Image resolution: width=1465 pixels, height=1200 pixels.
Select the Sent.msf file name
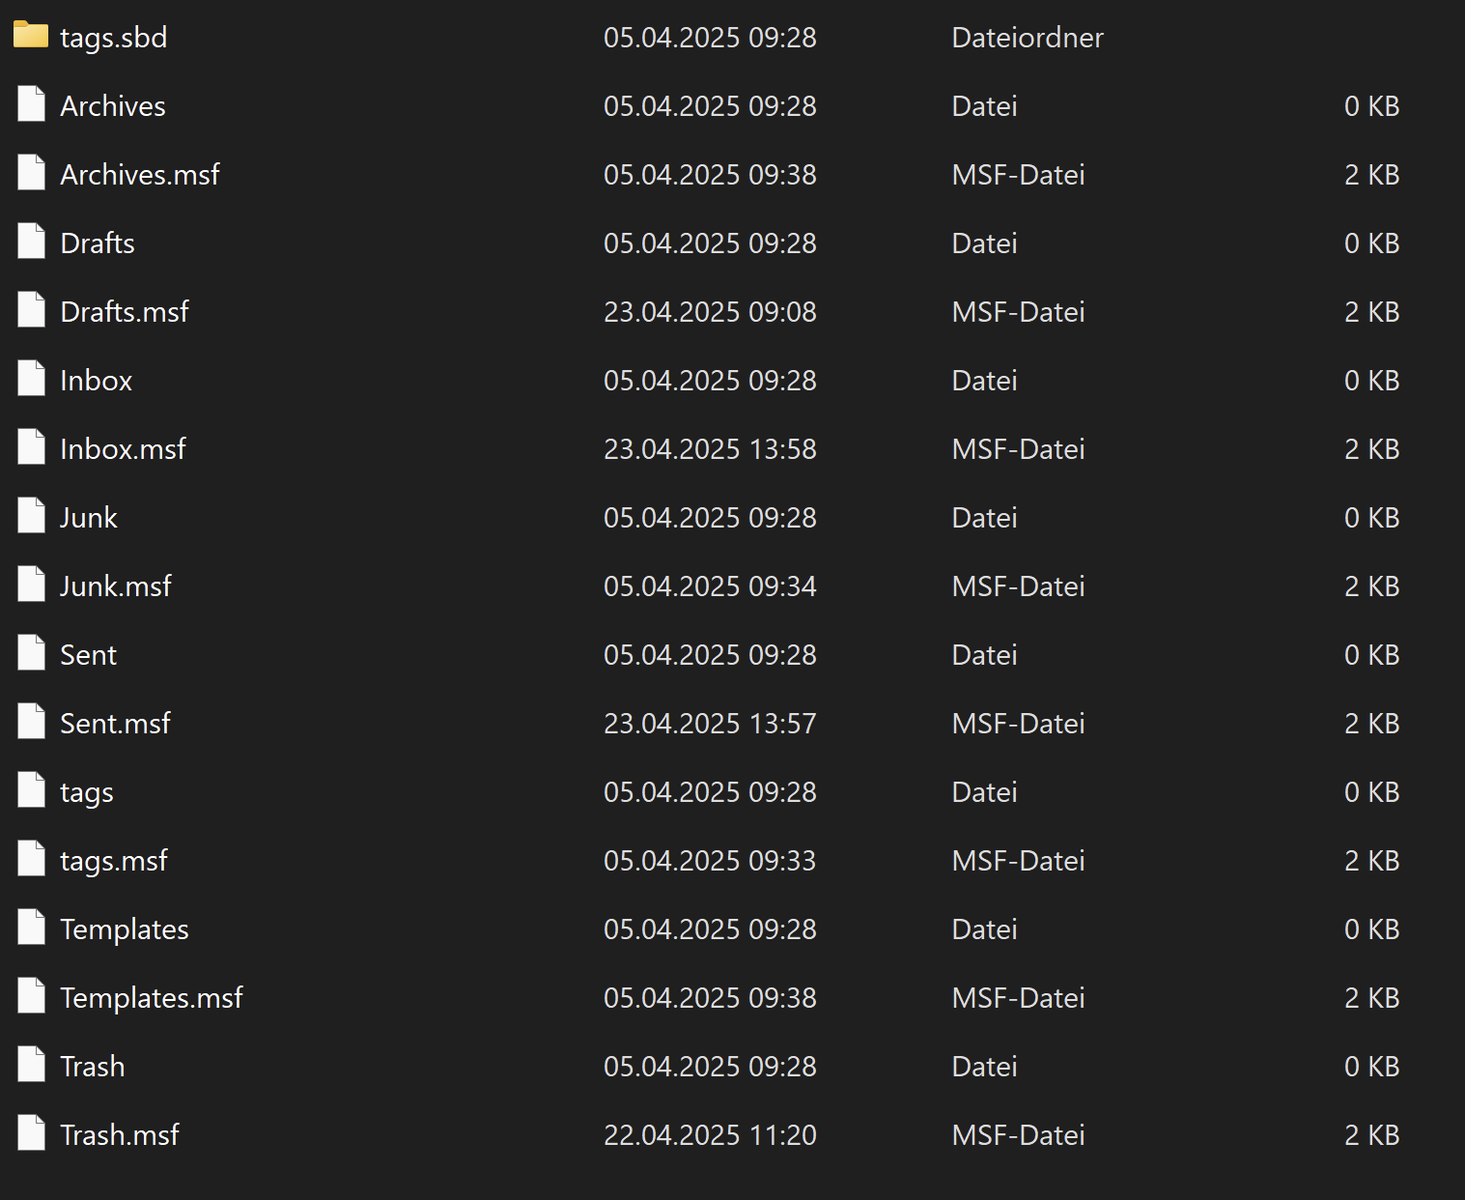pos(115,723)
